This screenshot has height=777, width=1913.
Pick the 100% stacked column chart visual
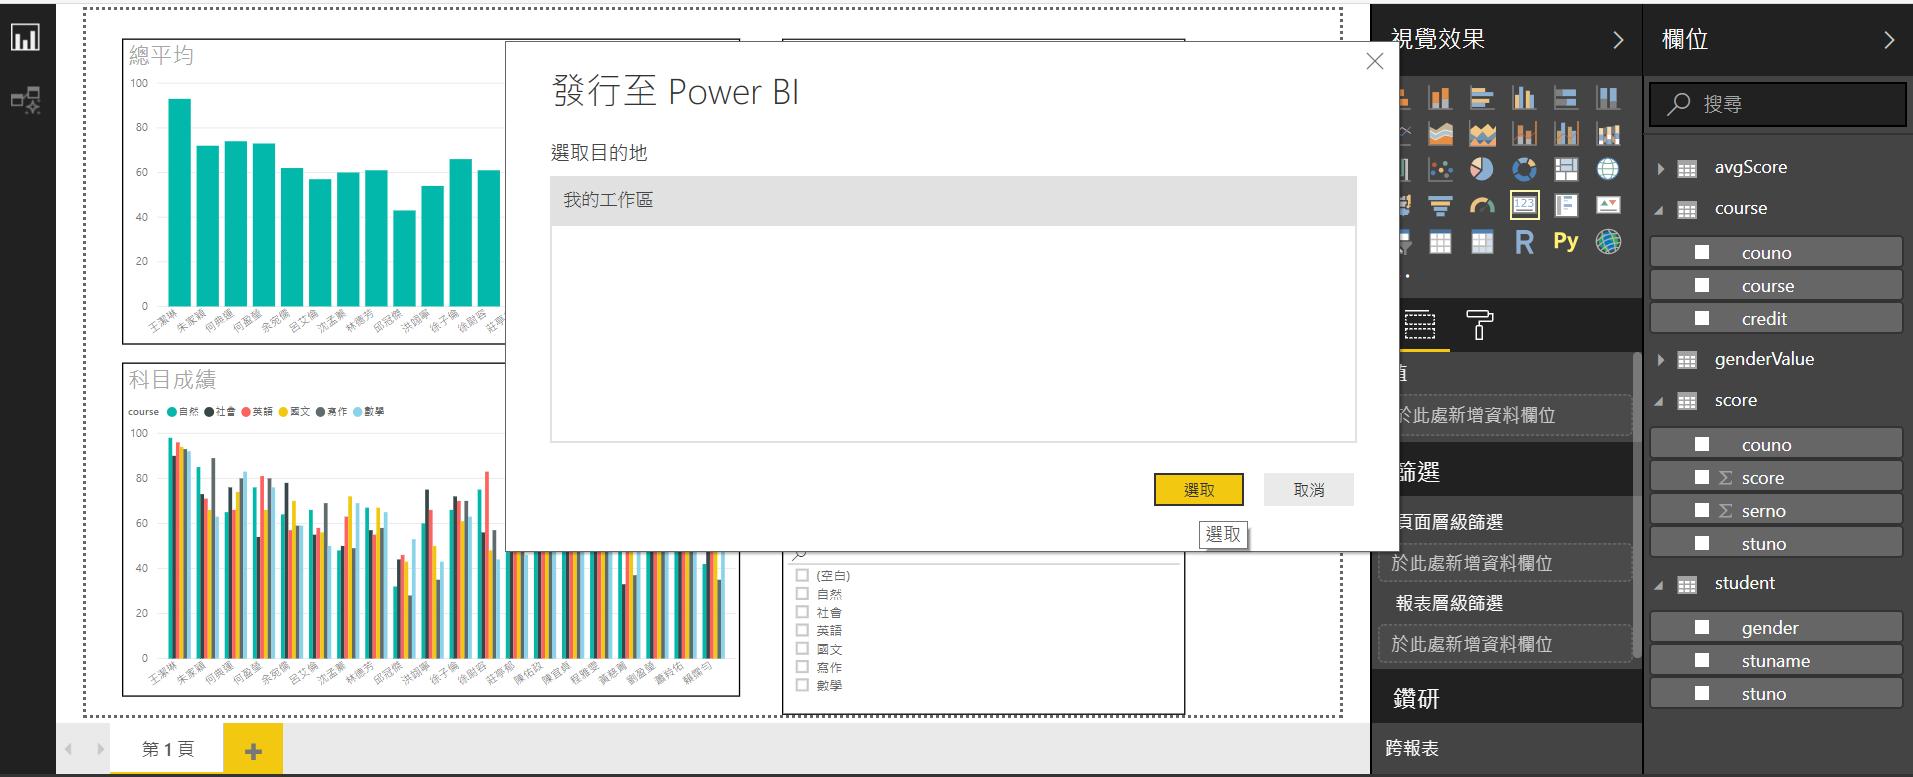click(1608, 98)
